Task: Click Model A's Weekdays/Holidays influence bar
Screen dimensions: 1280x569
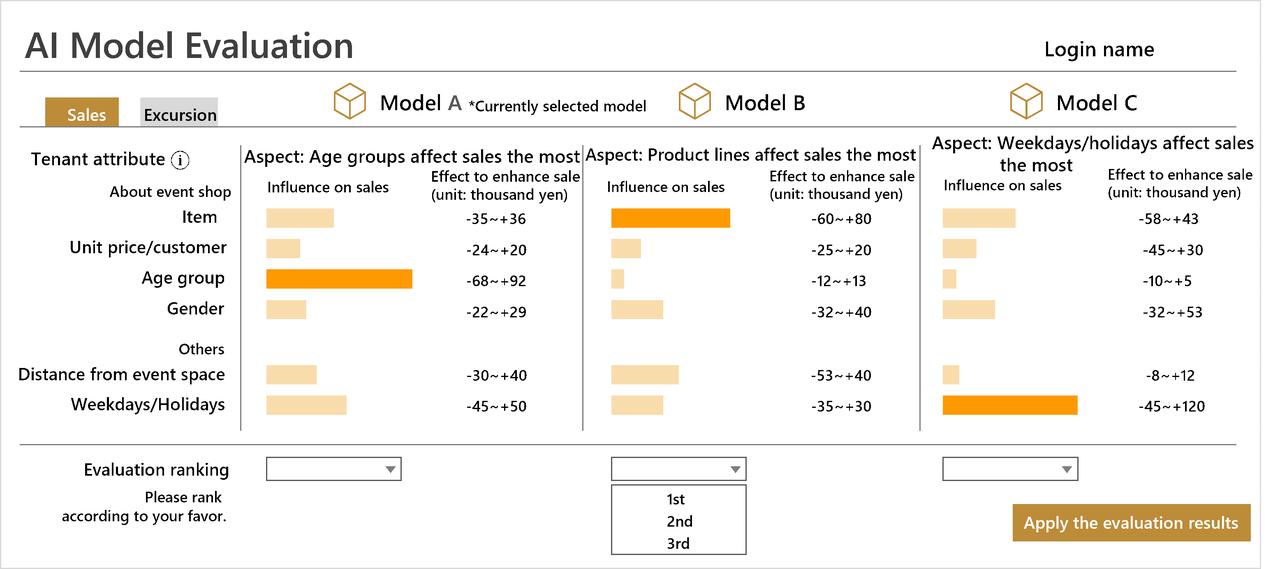Action: point(306,405)
